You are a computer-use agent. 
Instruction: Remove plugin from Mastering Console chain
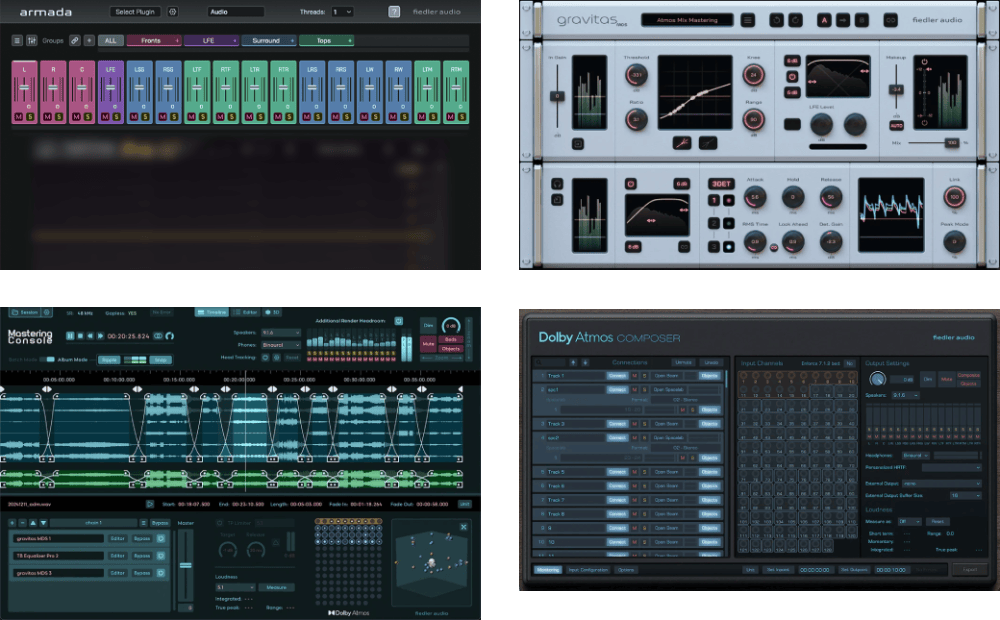[22, 523]
